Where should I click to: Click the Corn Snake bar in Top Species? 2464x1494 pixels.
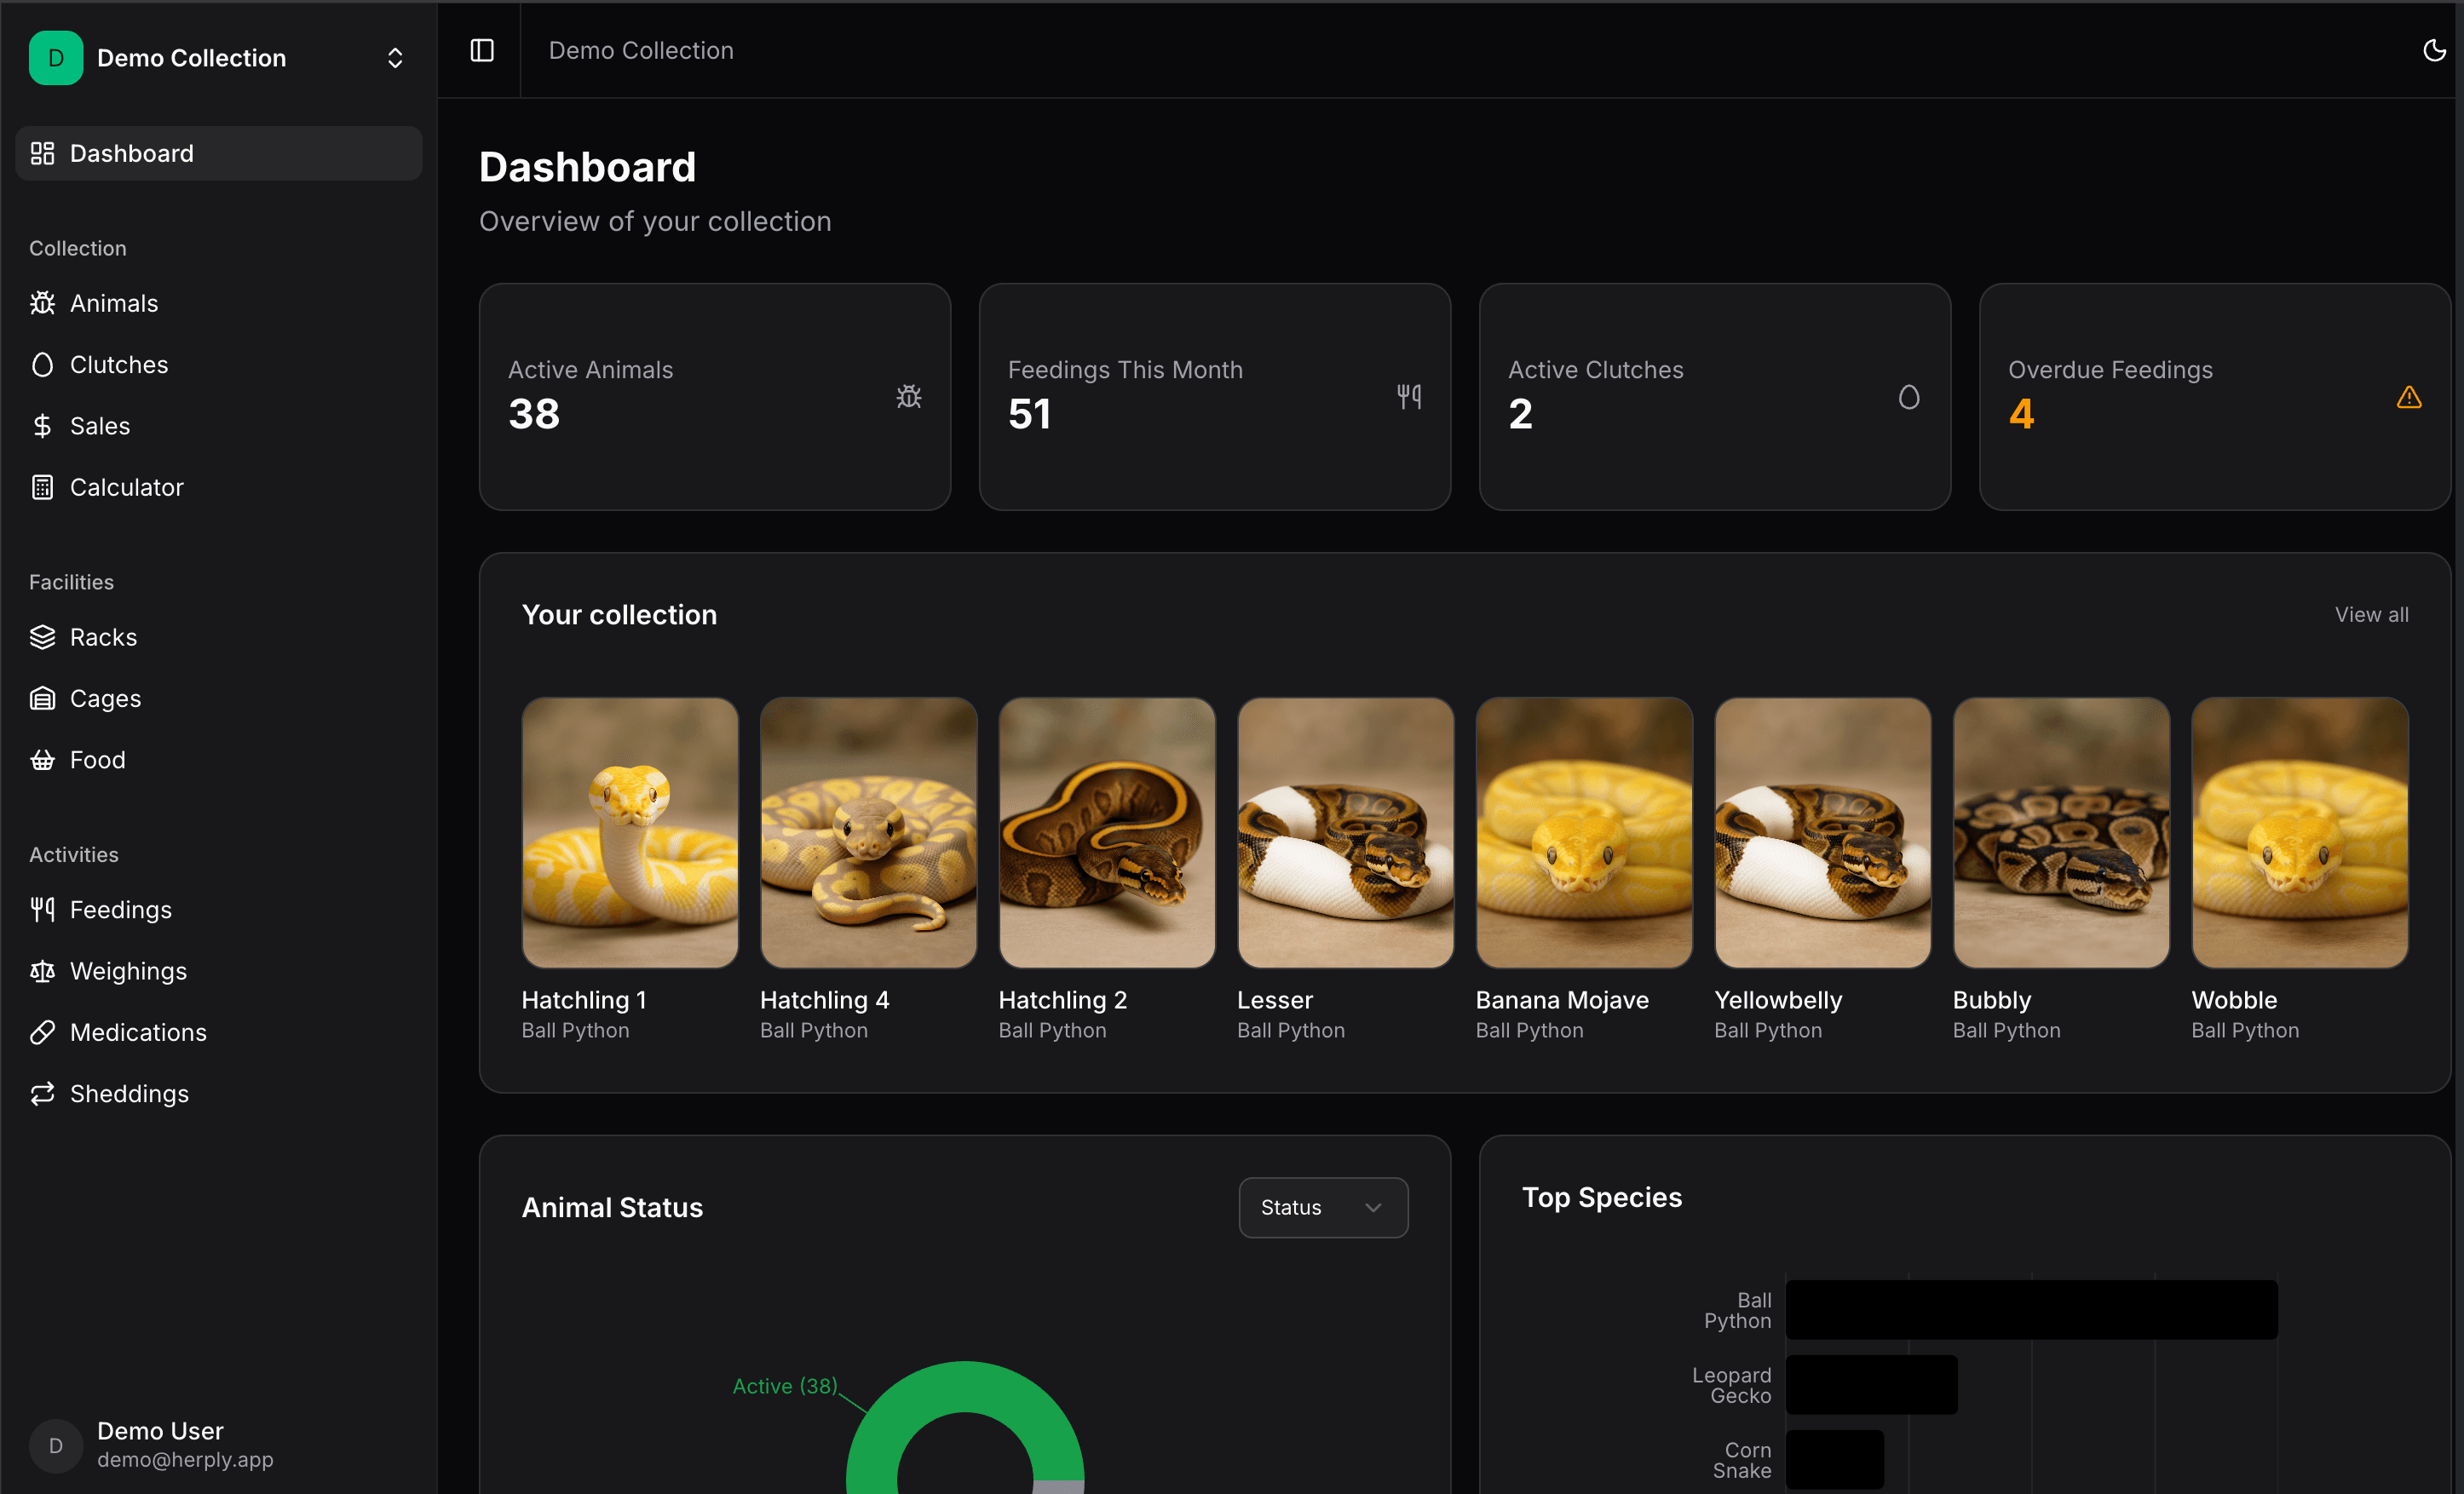[1834, 1460]
